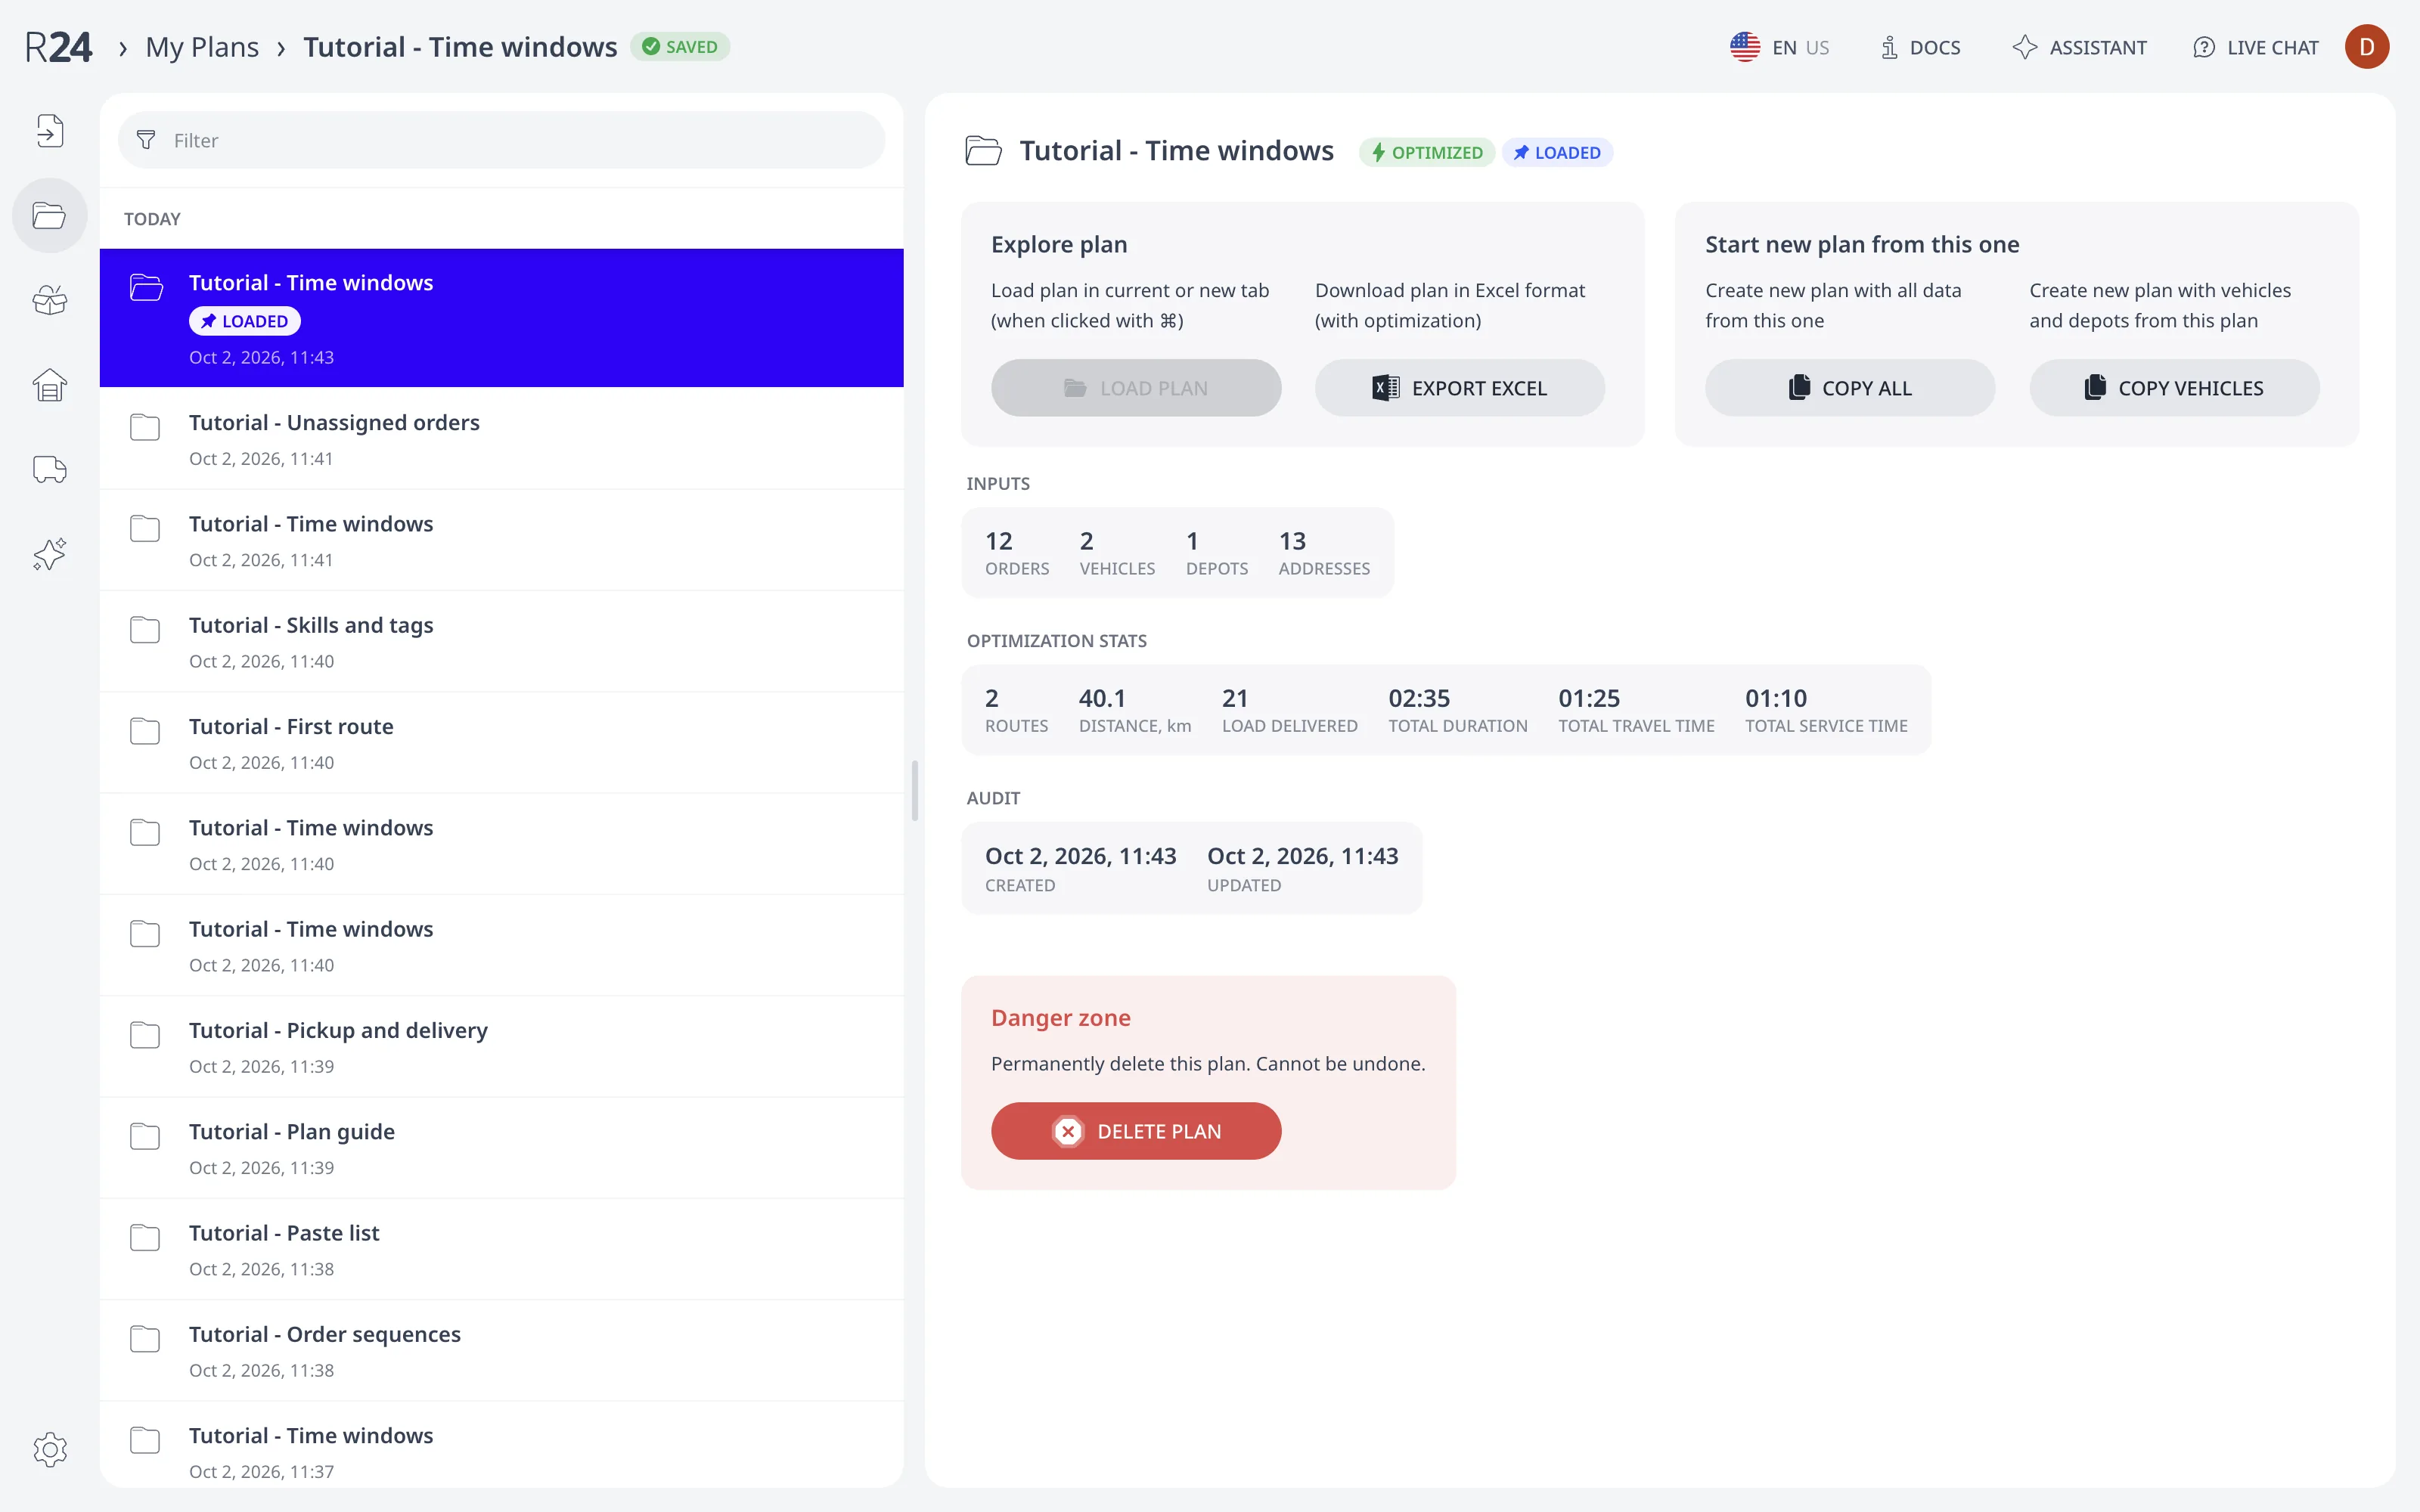Open the depots warehouse sidebar icon

(50, 385)
